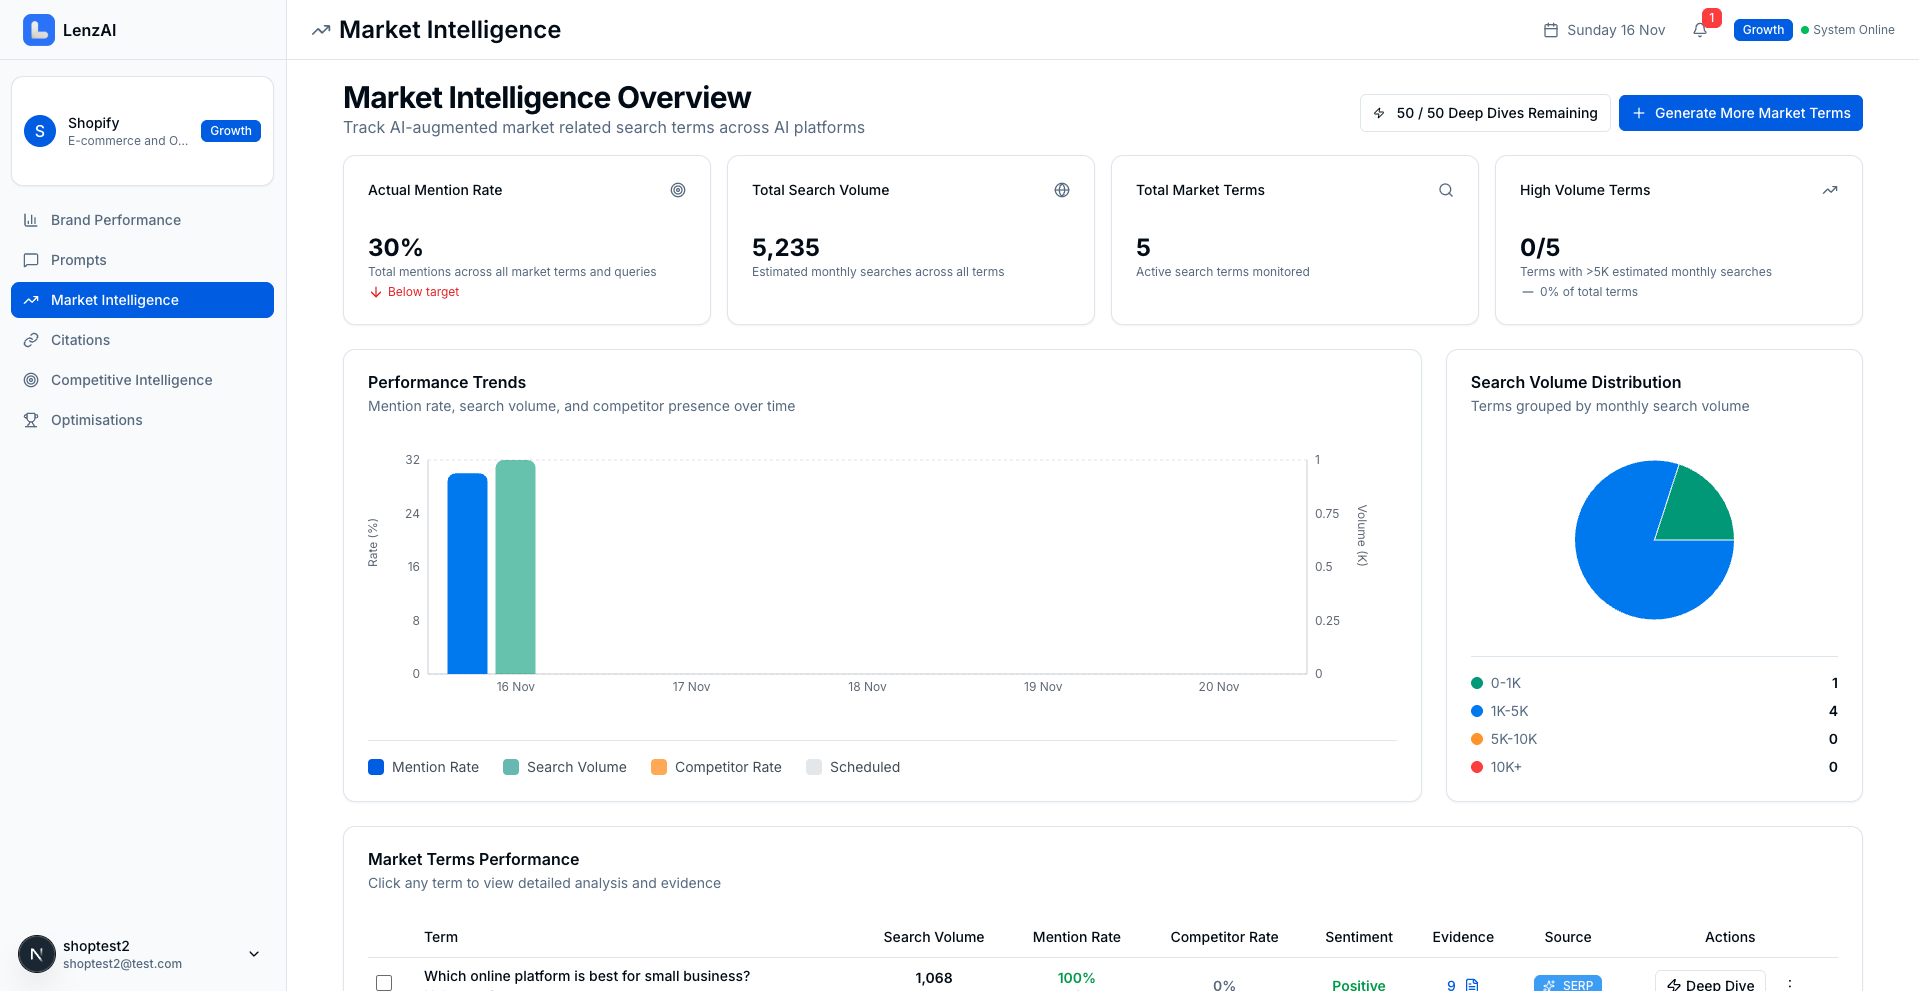
Task: Open the Prompts section in sidebar
Action: 33,260
